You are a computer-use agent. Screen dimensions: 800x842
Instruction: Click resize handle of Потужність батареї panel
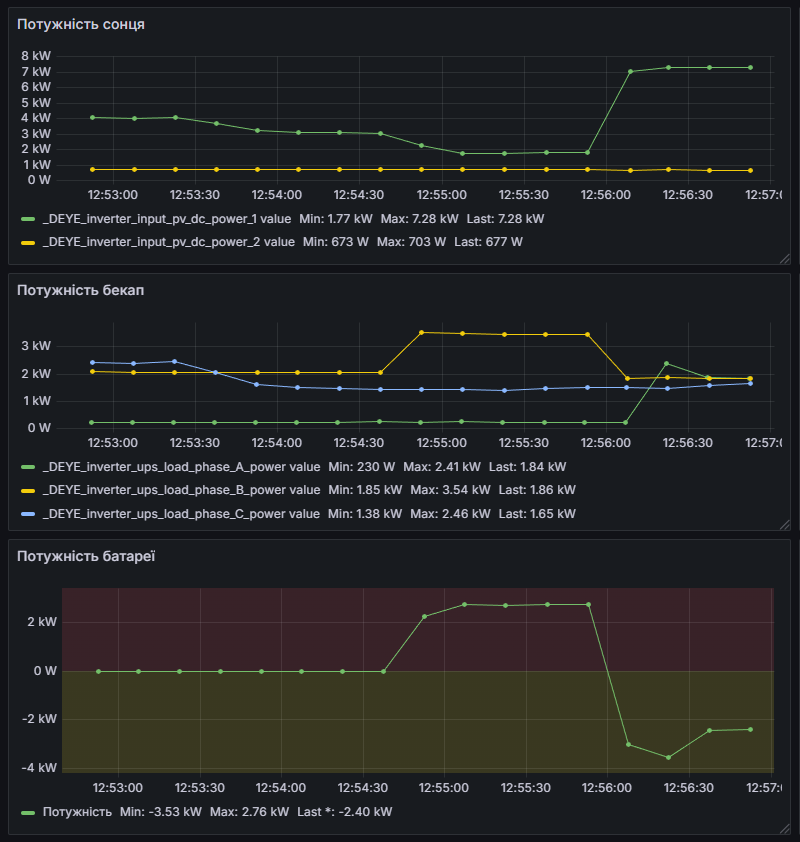784,826
